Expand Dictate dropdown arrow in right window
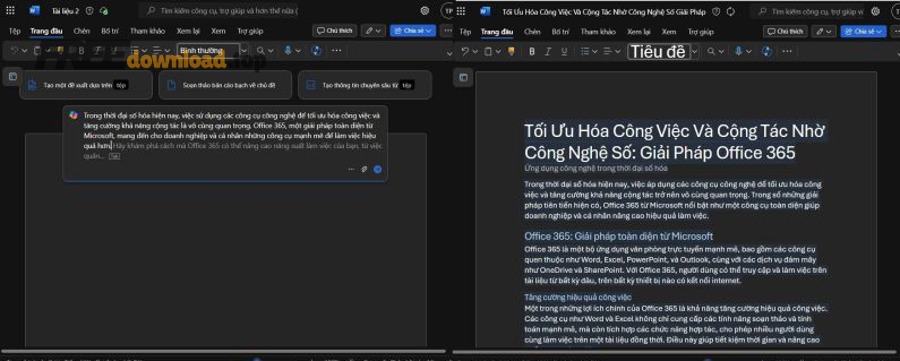 pos(748,51)
